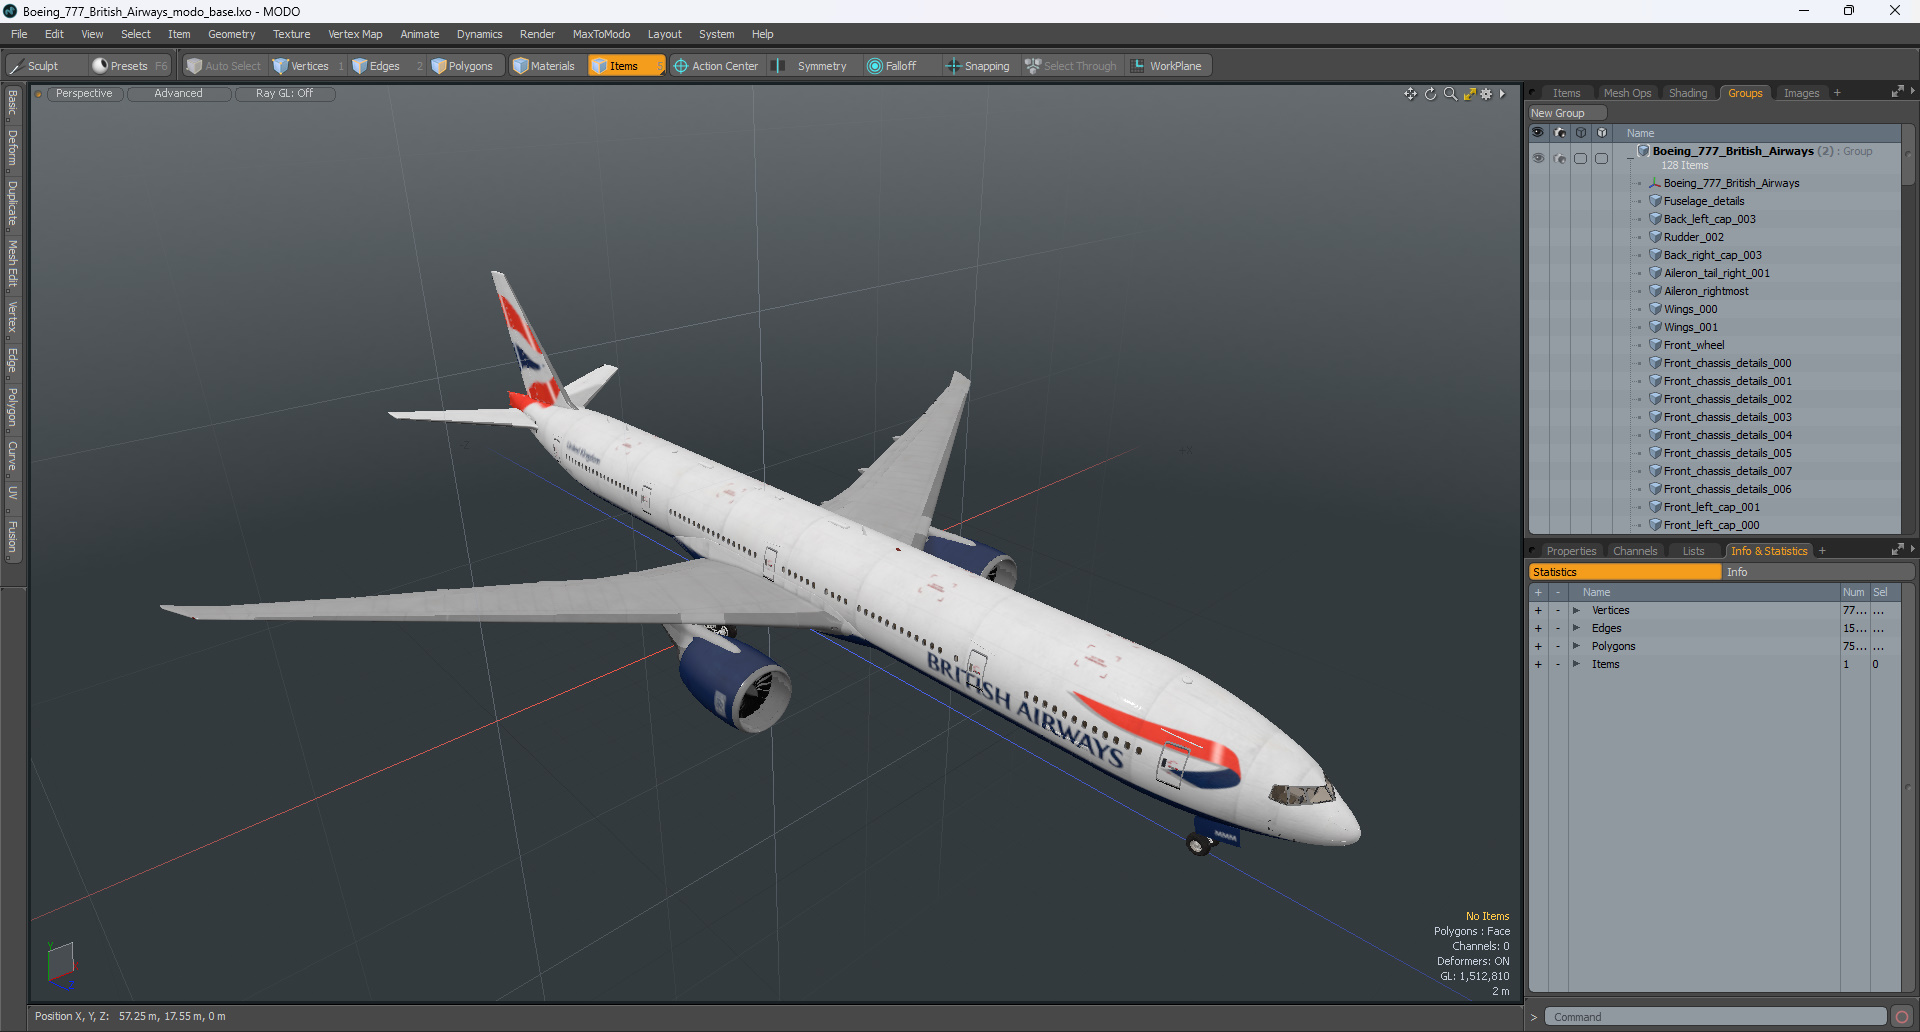Image resolution: width=1920 pixels, height=1032 pixels.
Task: Click the New Group button
Action: pos(1566,113)
